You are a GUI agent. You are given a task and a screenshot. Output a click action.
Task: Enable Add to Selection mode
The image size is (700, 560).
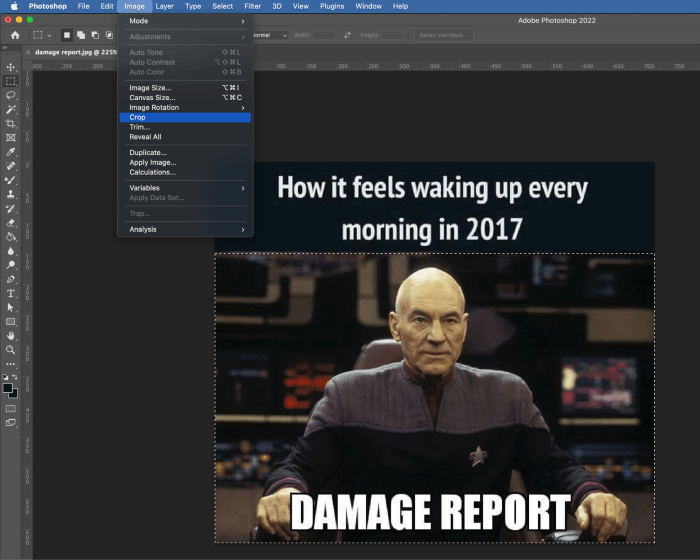pyautogui.click(x=81, y=35)
